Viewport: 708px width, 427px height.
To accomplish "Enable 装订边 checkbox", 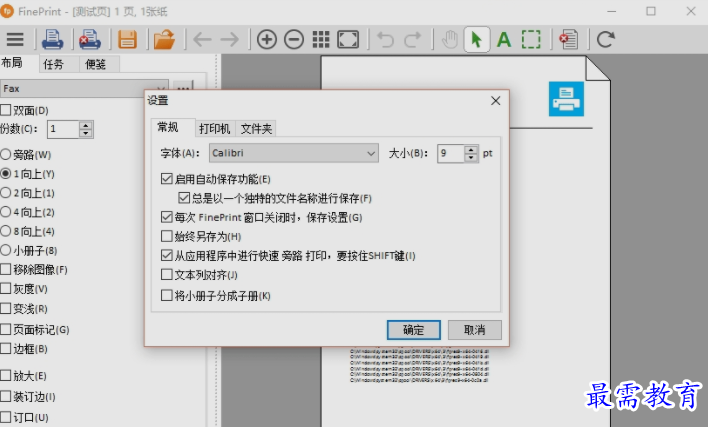I will click(x=6, y=397).
